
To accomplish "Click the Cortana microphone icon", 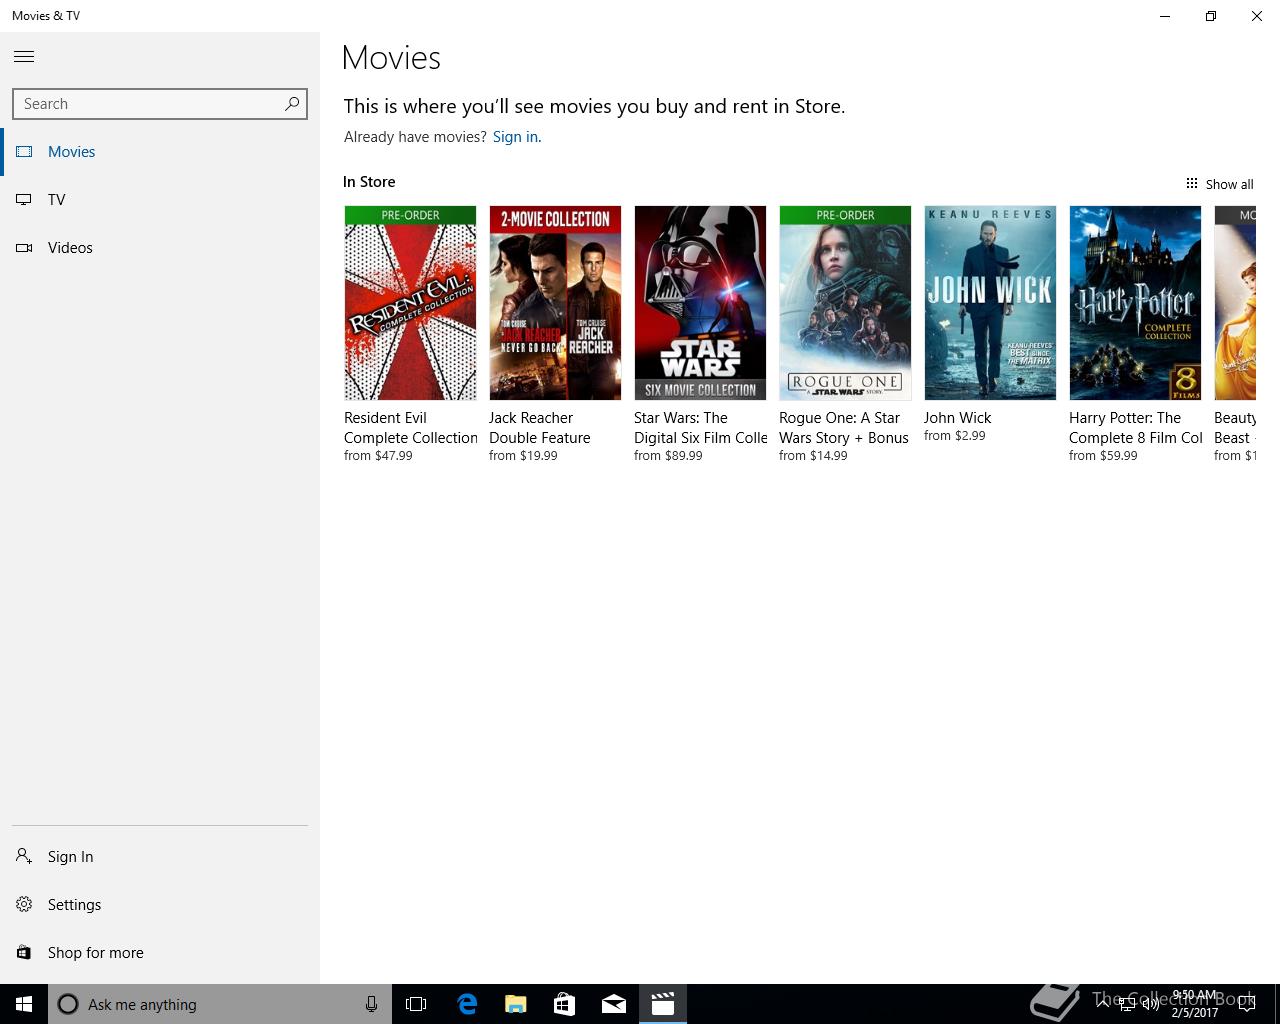I will [371, 1004].
